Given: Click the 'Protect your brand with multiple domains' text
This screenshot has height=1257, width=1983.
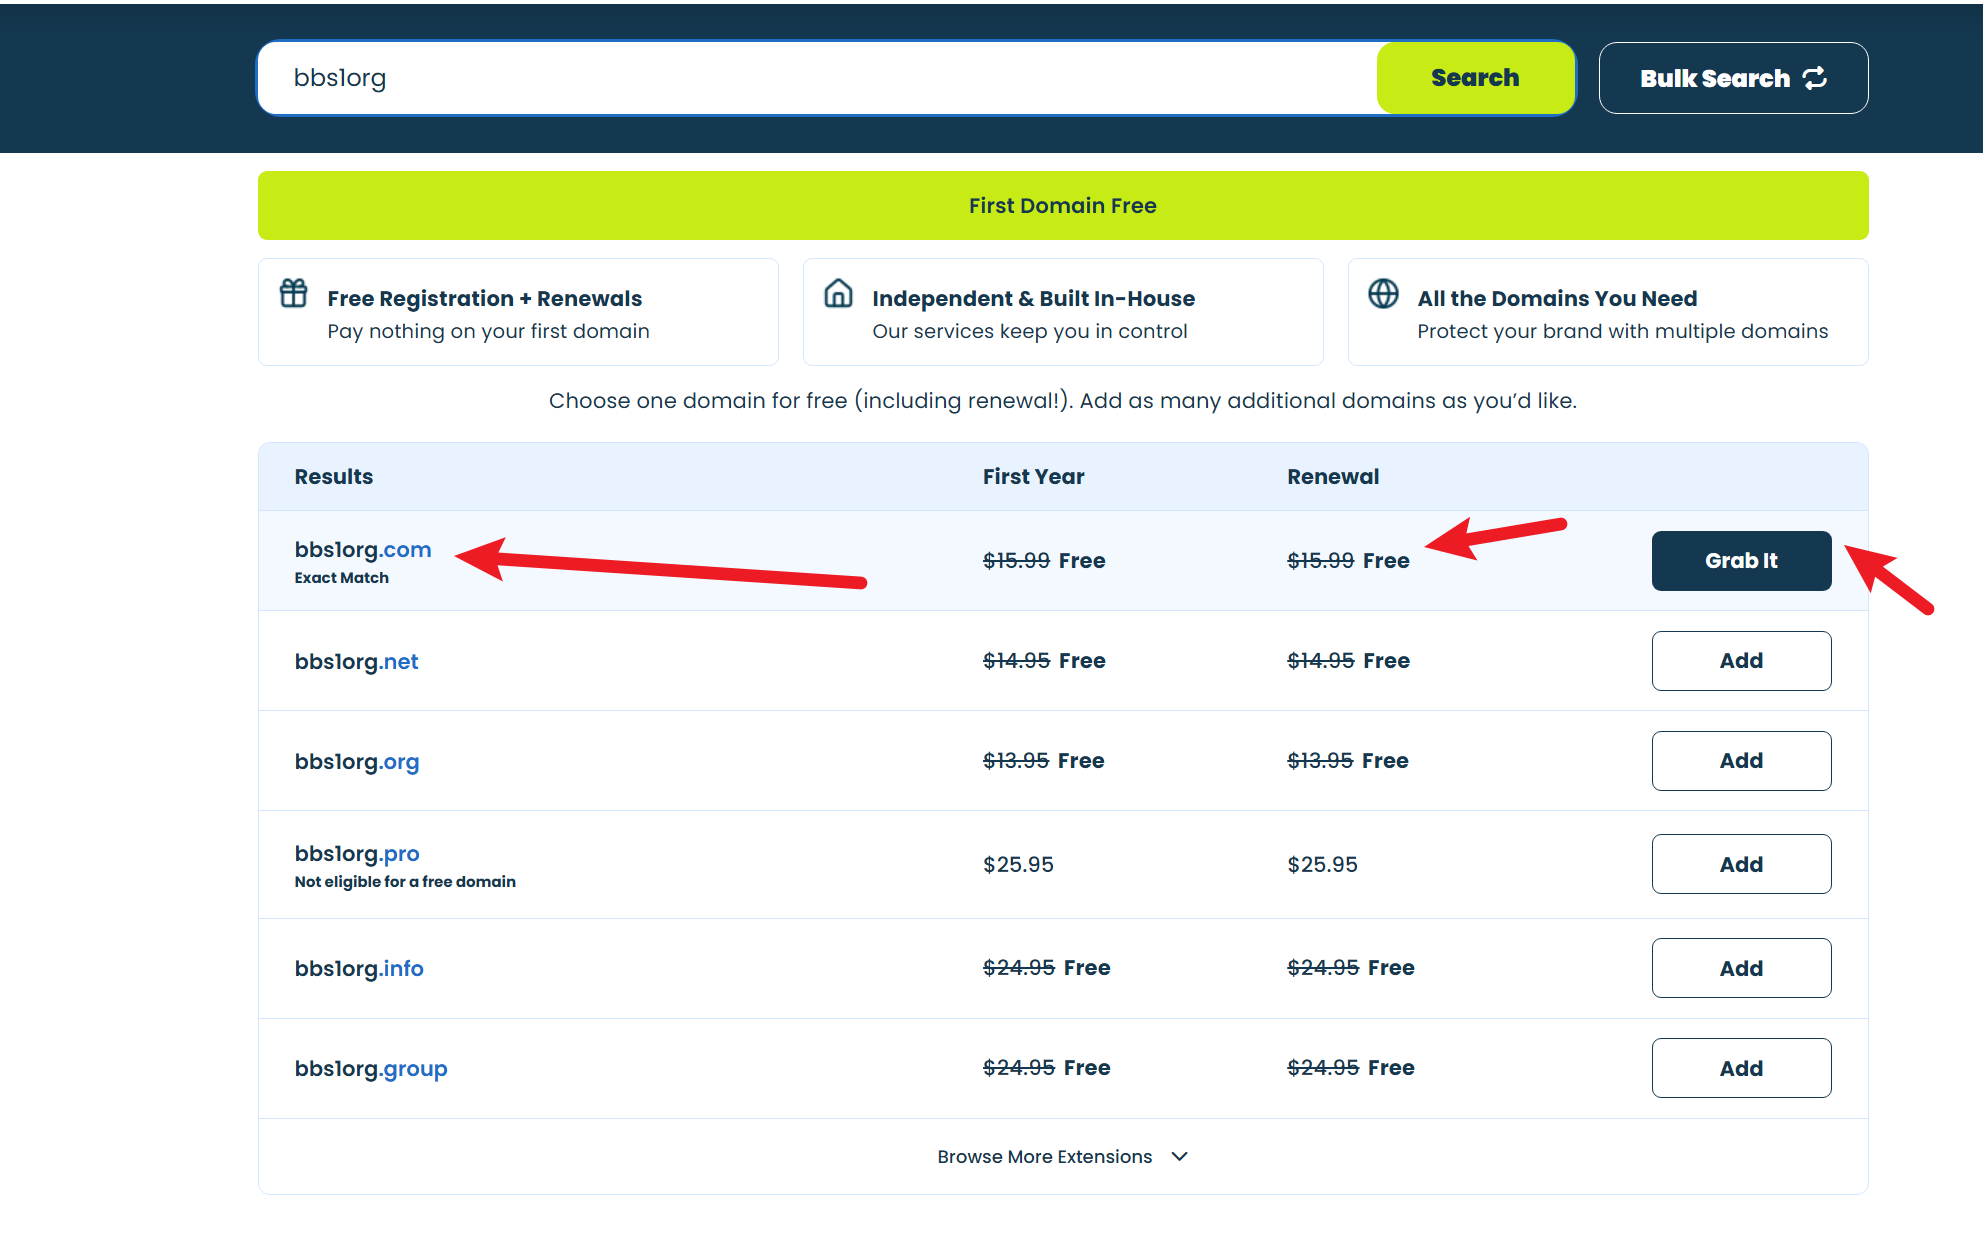Looking at the screenshot, I should 1622,331.
